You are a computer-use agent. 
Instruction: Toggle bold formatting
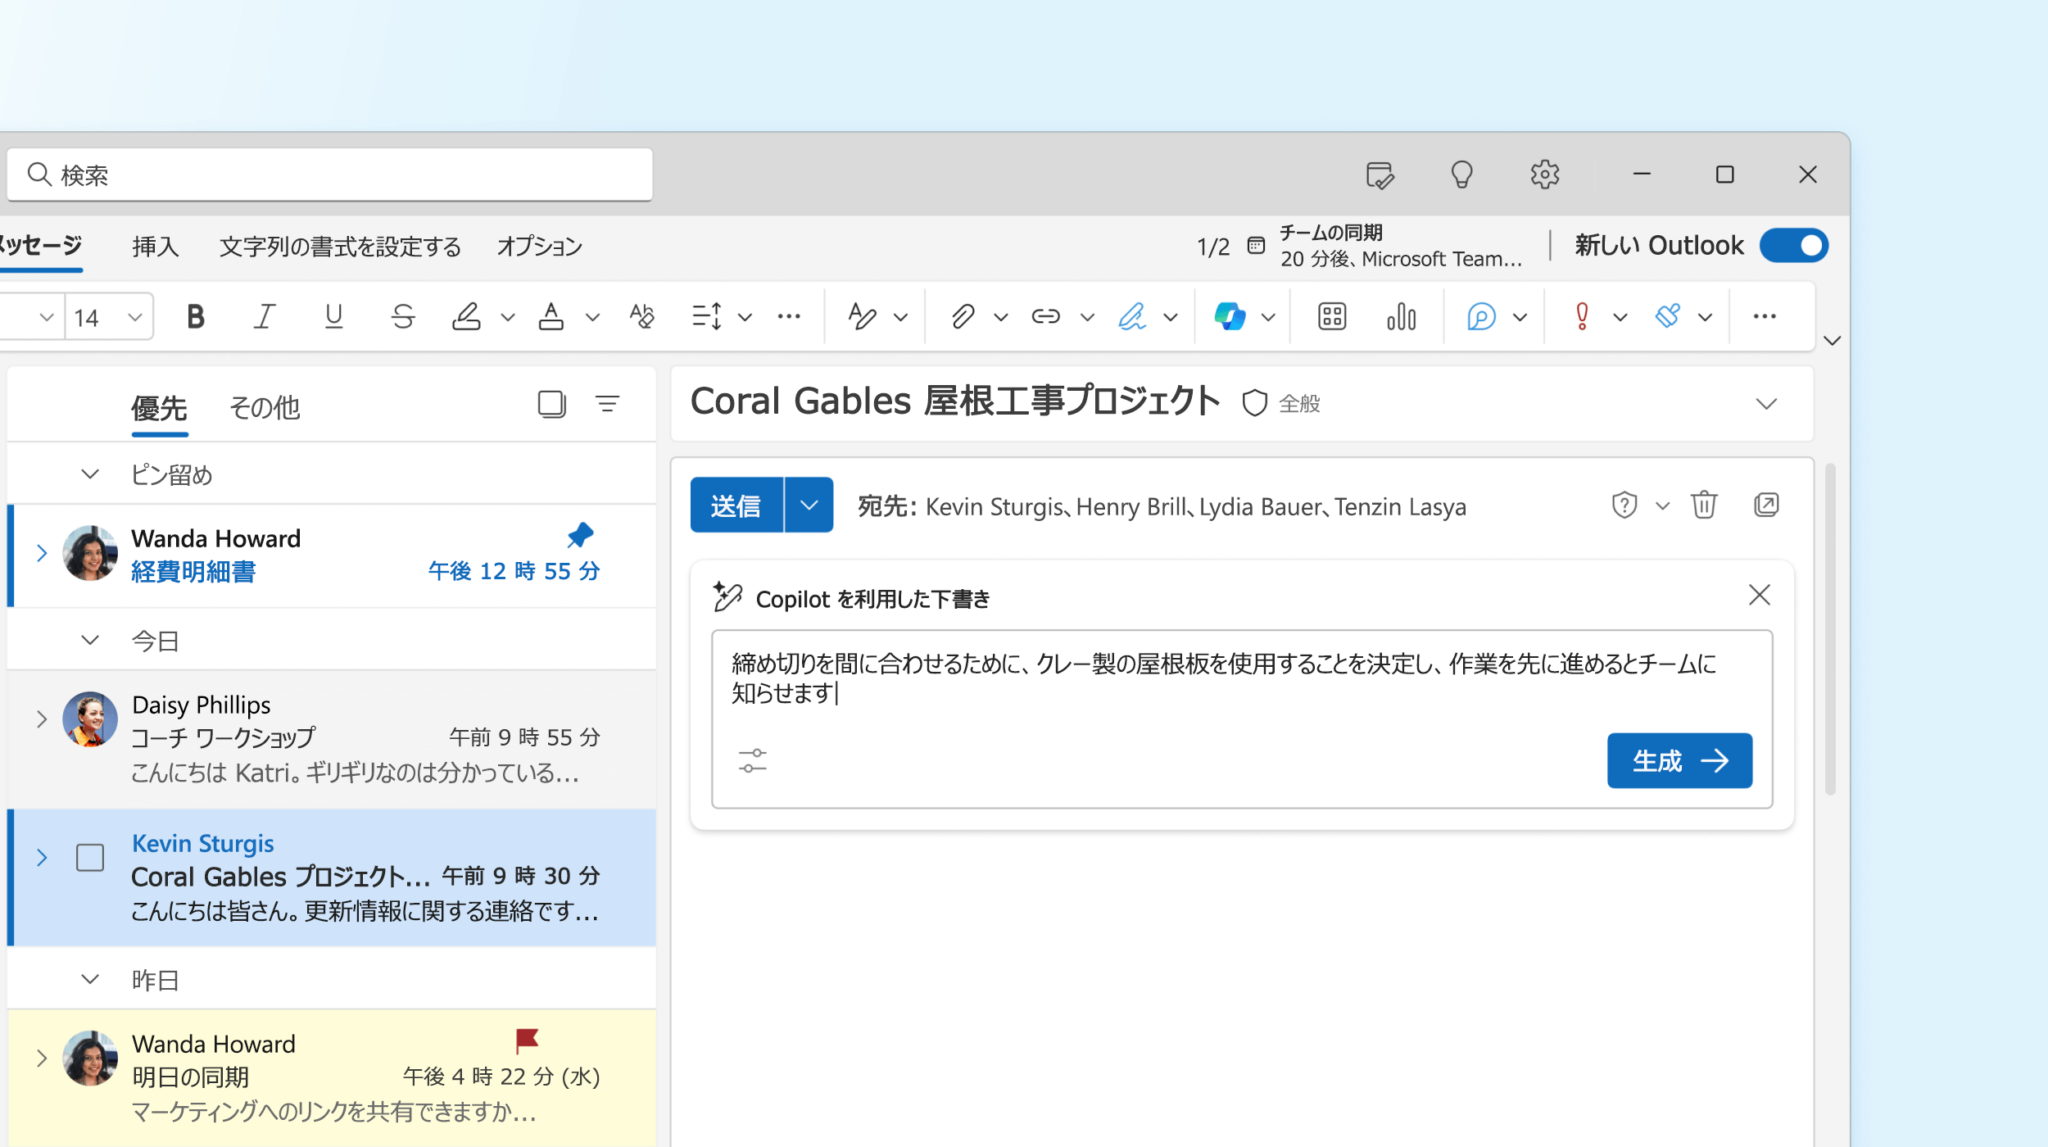(x=196, y=317)
